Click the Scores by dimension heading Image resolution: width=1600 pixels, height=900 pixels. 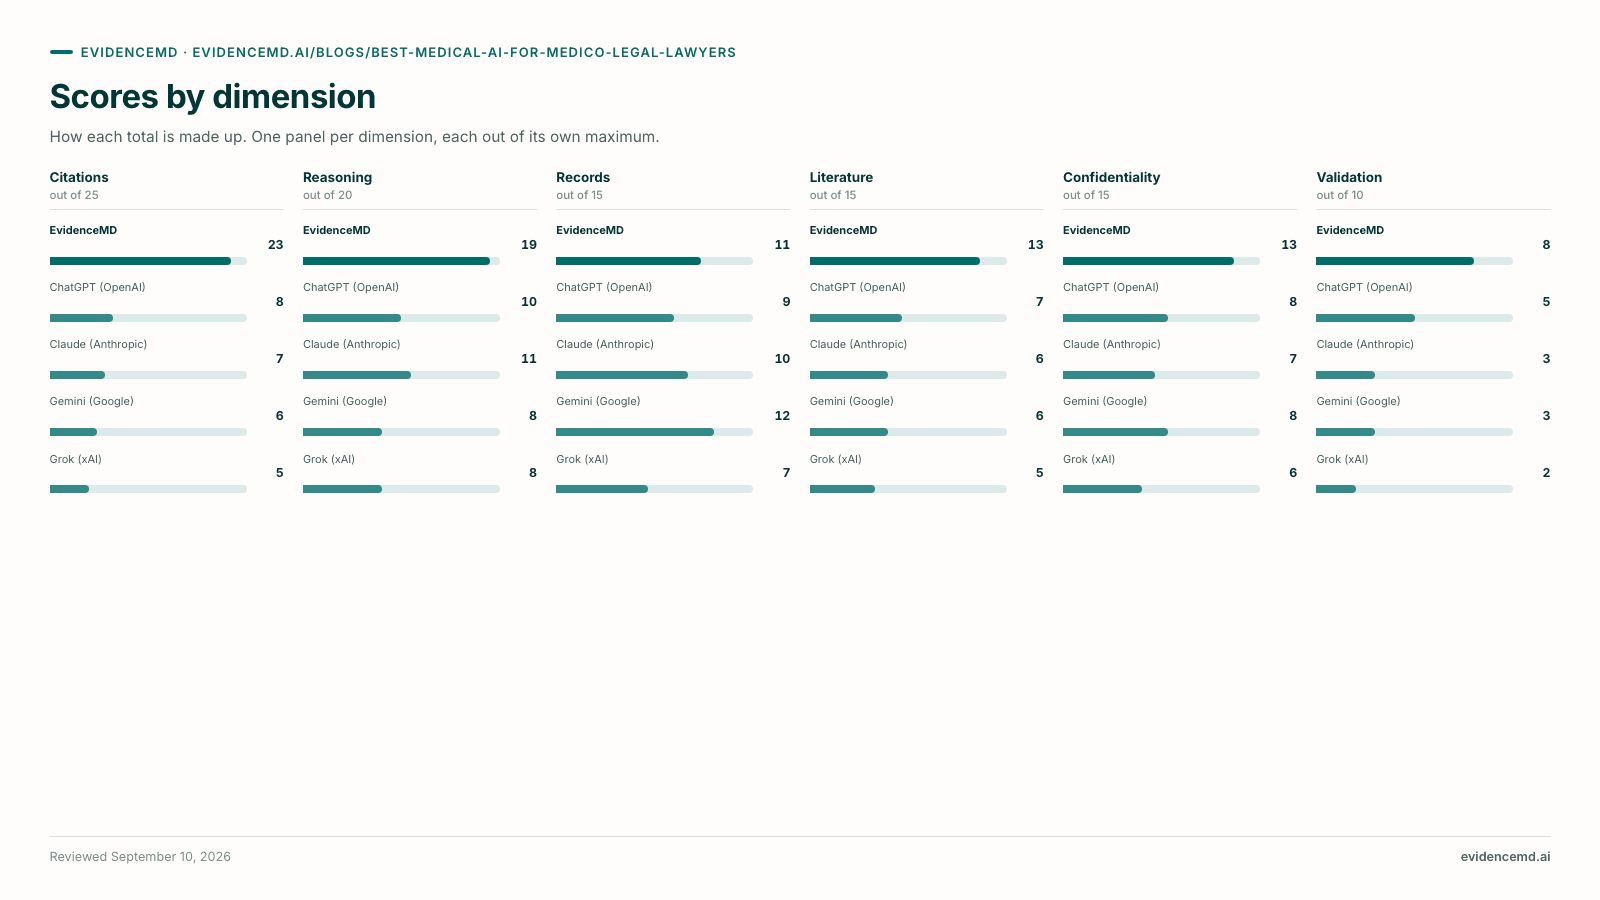coord(213,97)
